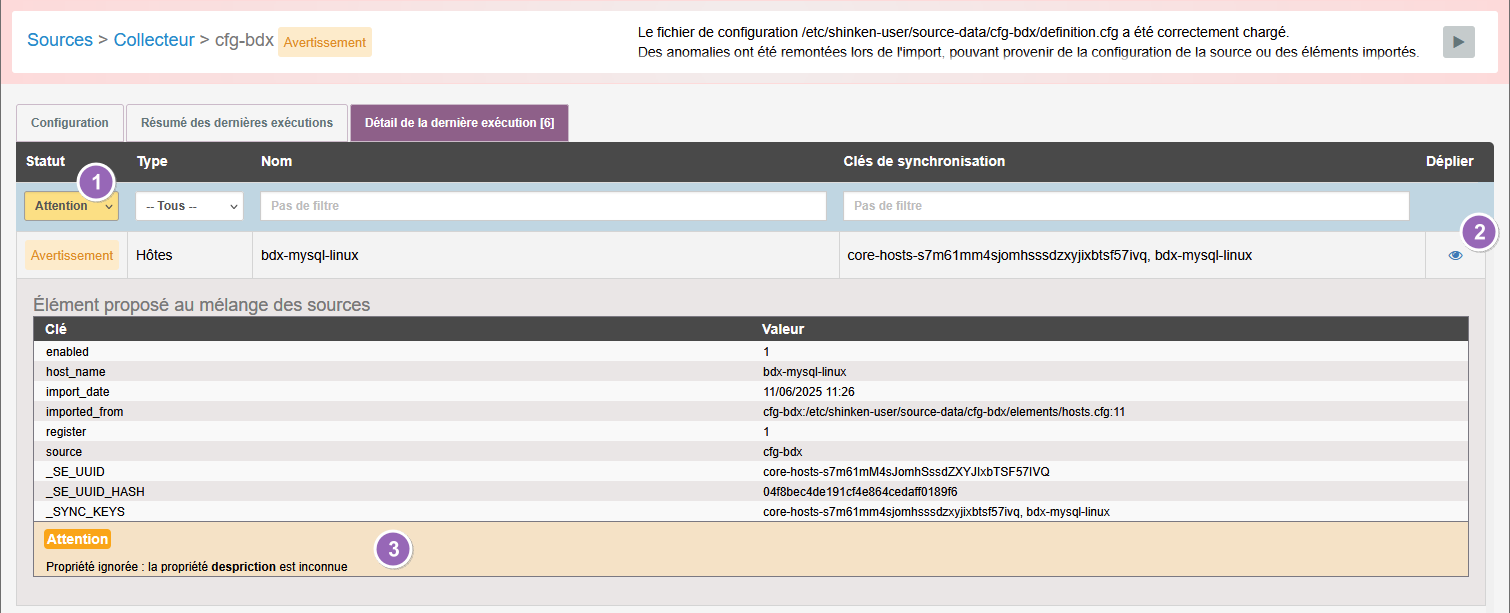Open the Résumé des dernières exécutions tab

(x=236, y=123)
